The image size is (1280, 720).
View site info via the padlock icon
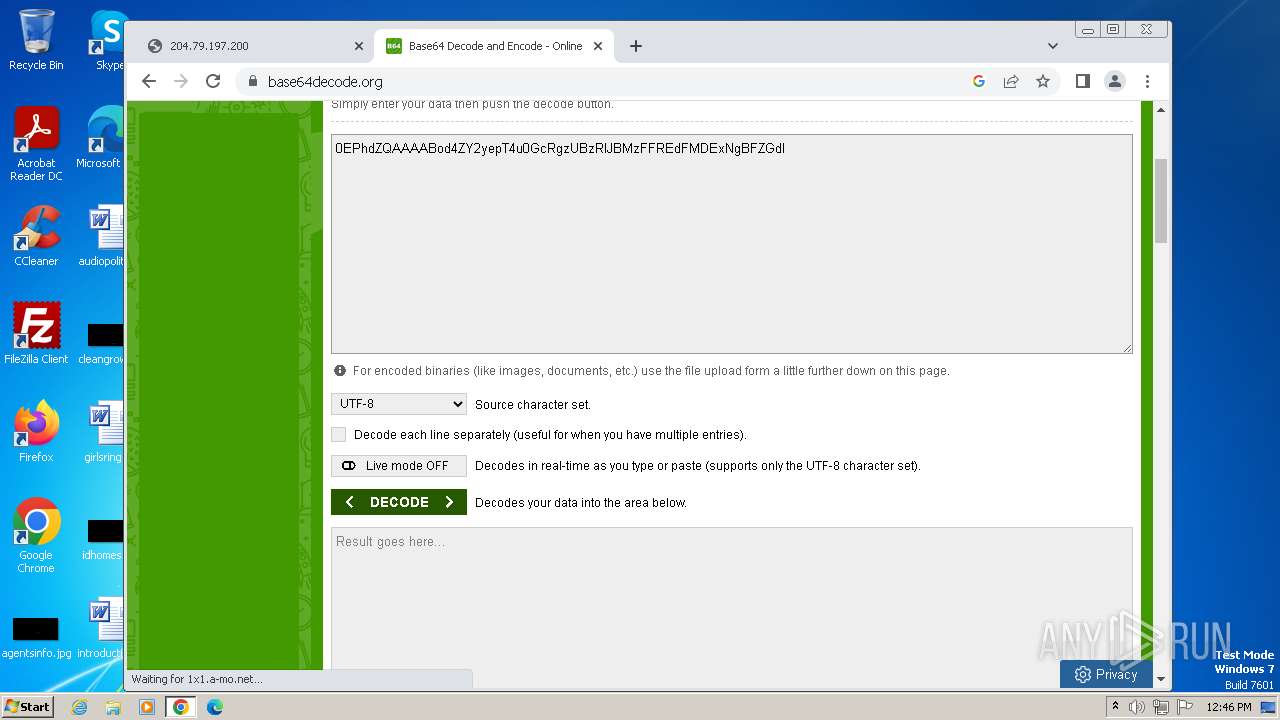252,82
